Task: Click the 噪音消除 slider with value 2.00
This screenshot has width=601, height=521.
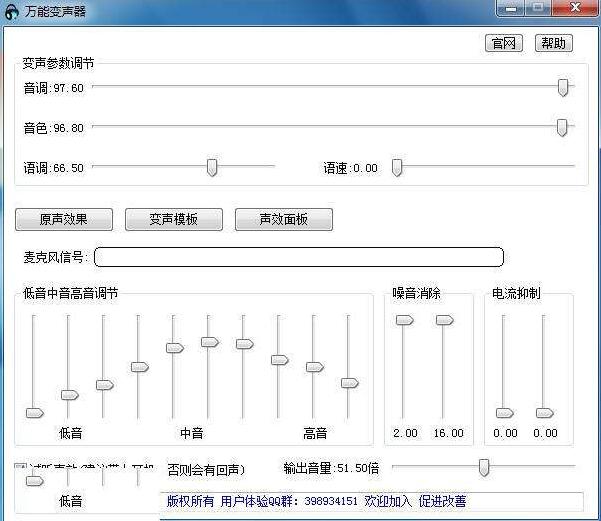Action: pos(405,320)
